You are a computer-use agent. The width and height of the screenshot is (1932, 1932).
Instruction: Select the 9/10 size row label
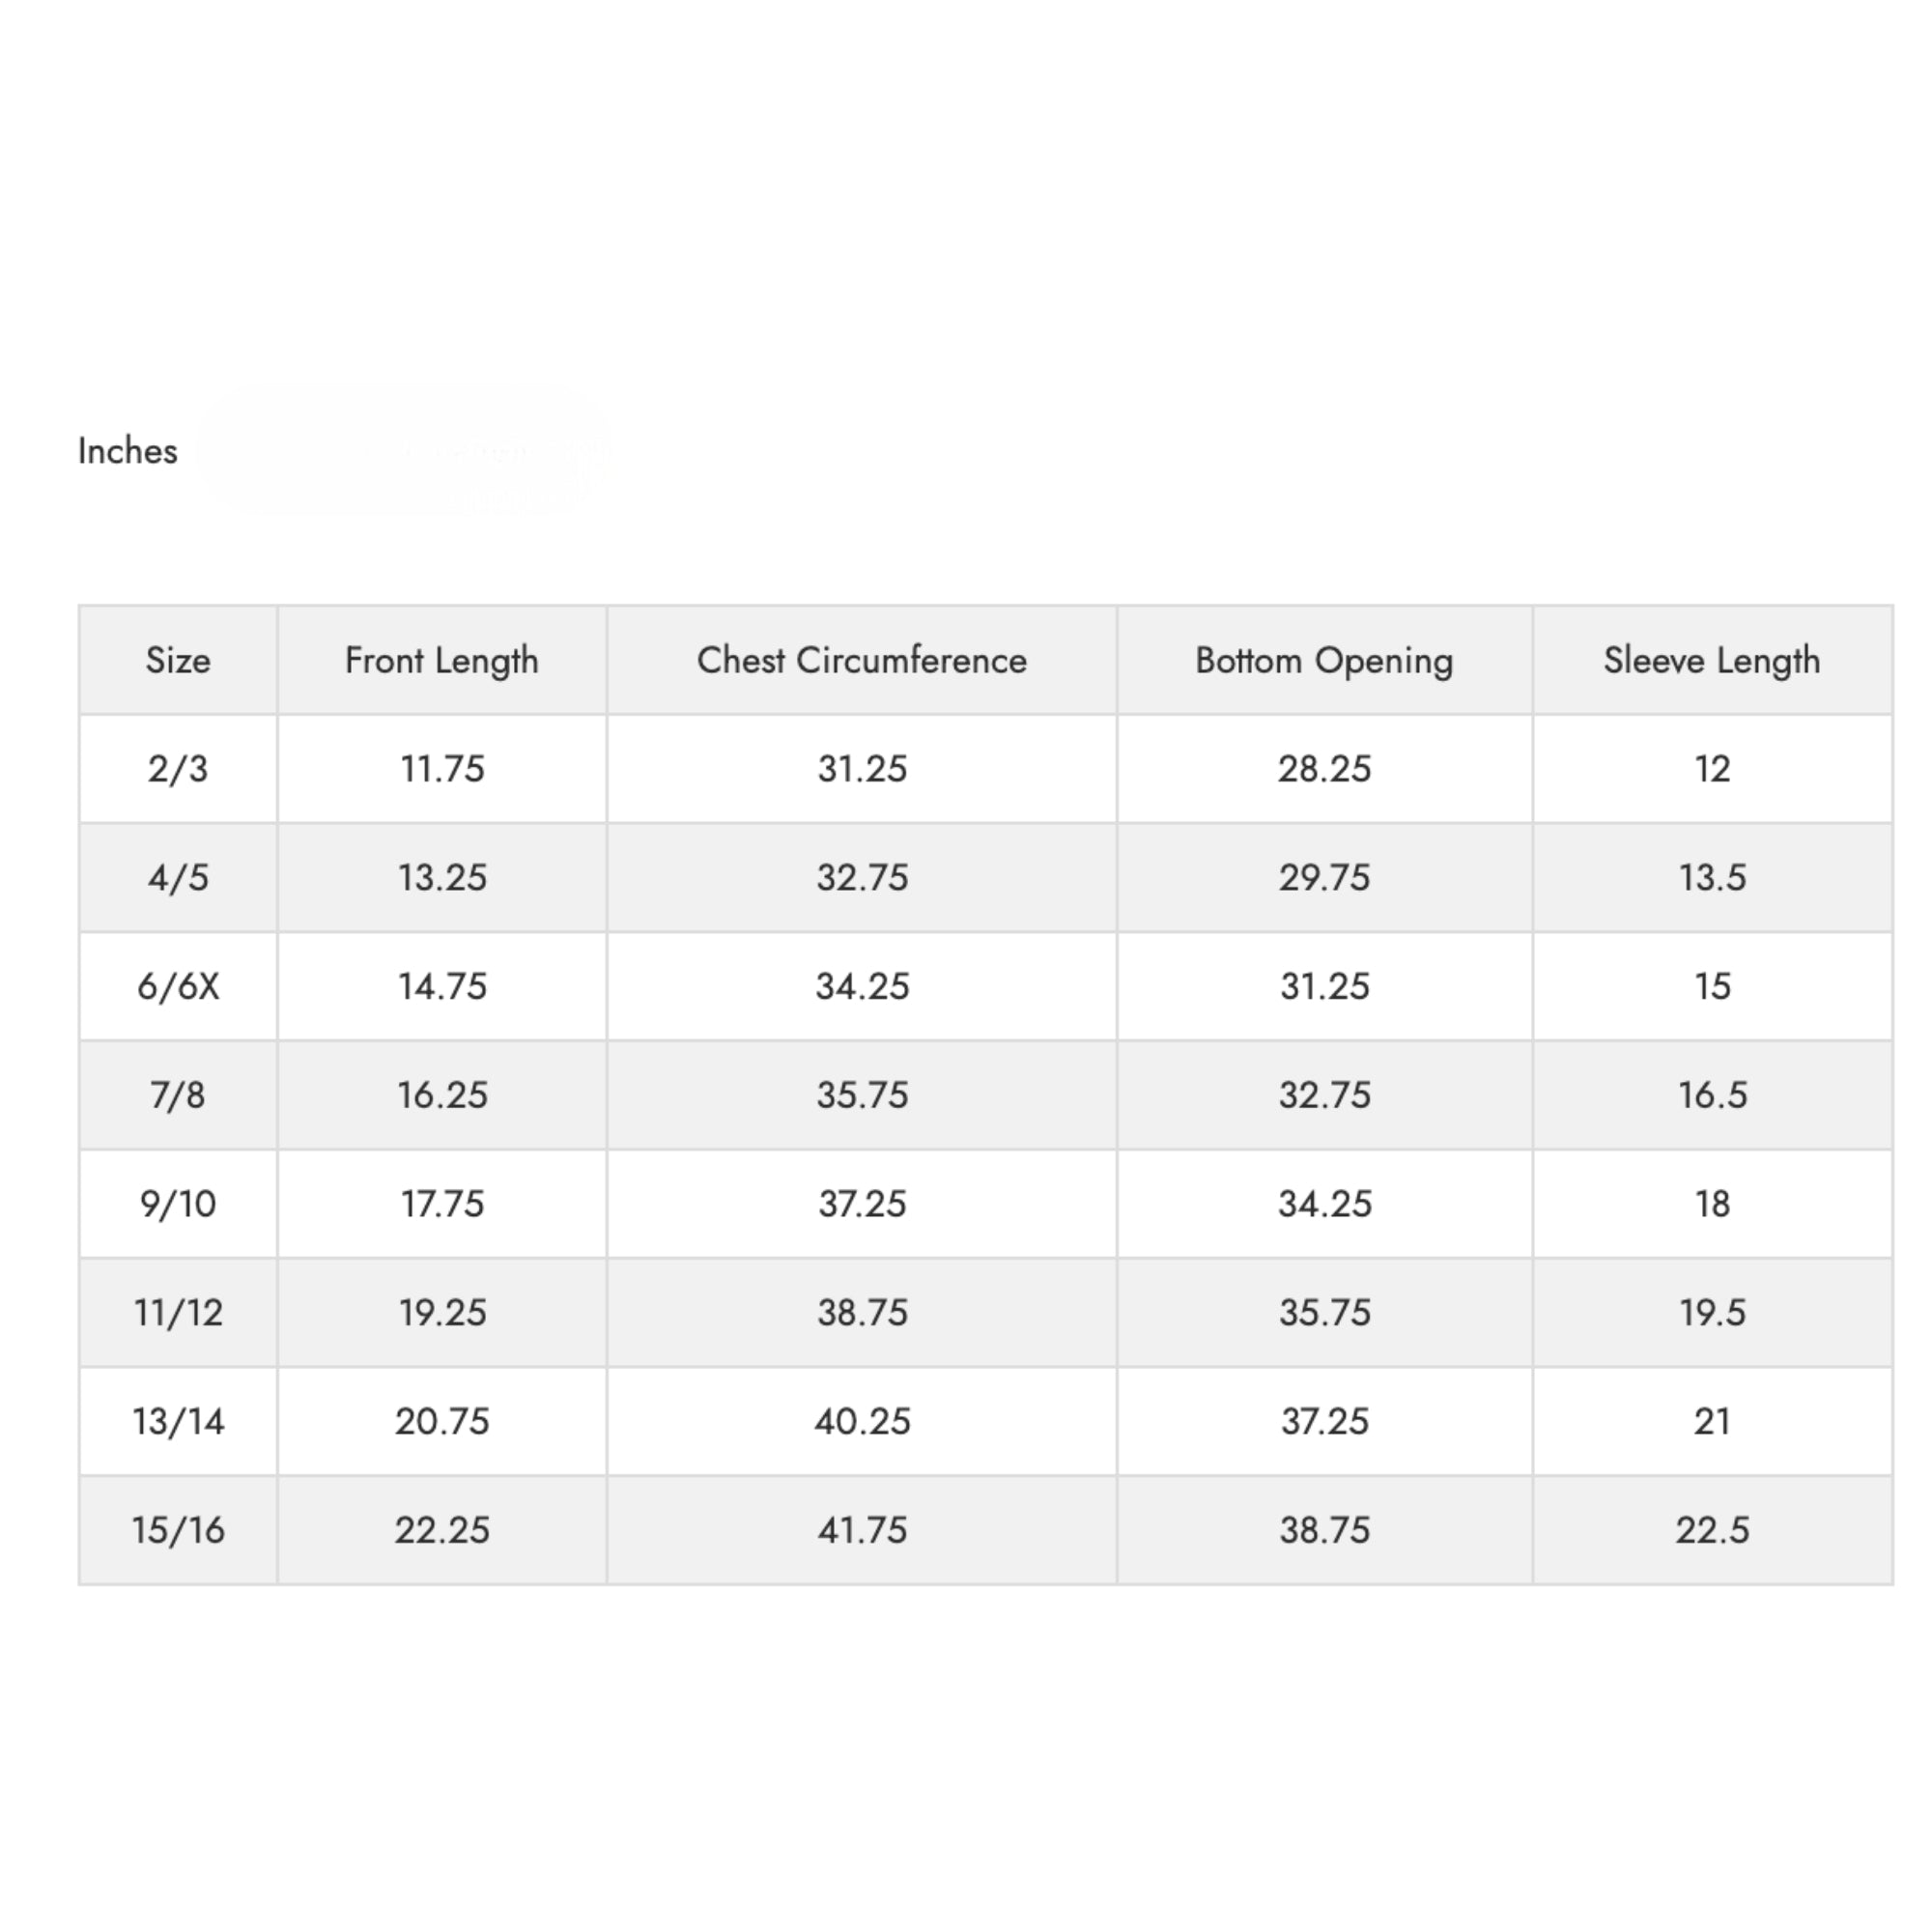click(x=178, y=1204)
